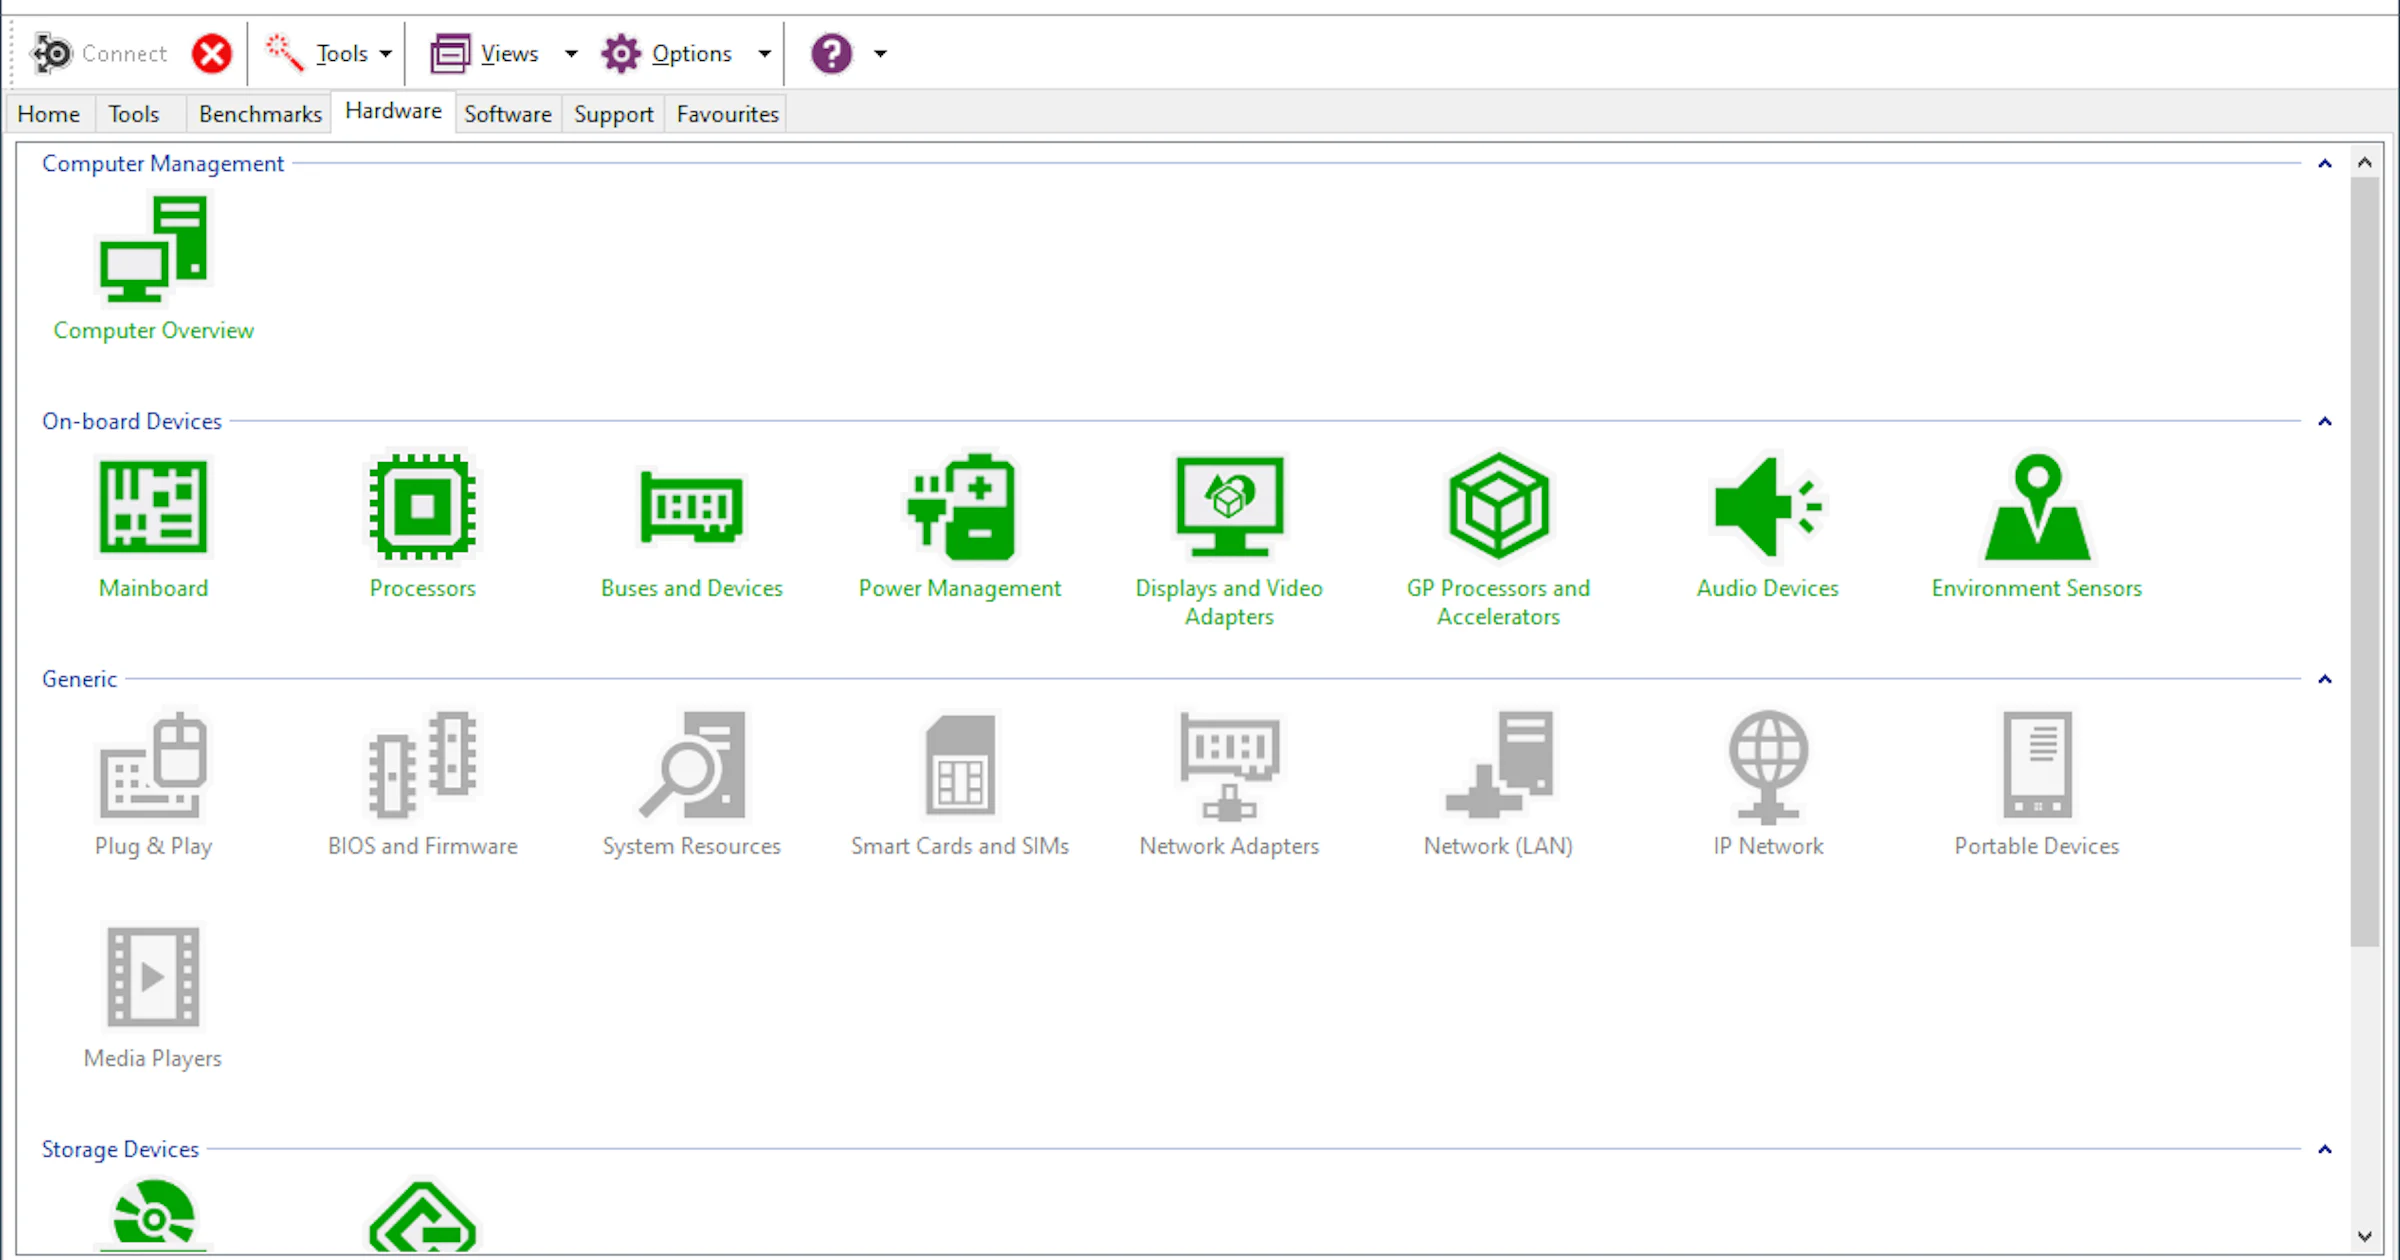Open the Views dropdown arrow
This screenshot has width=2400, height=1260.
[571, 54]
